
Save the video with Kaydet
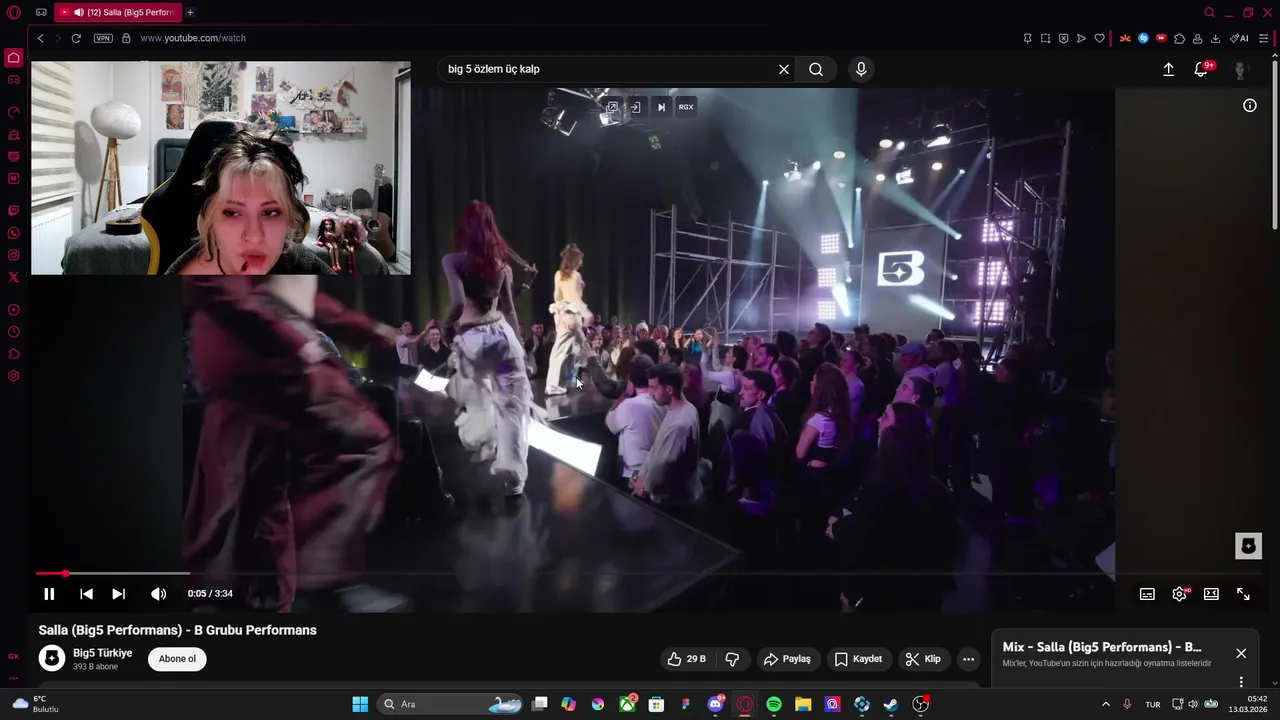pos(858,659)
